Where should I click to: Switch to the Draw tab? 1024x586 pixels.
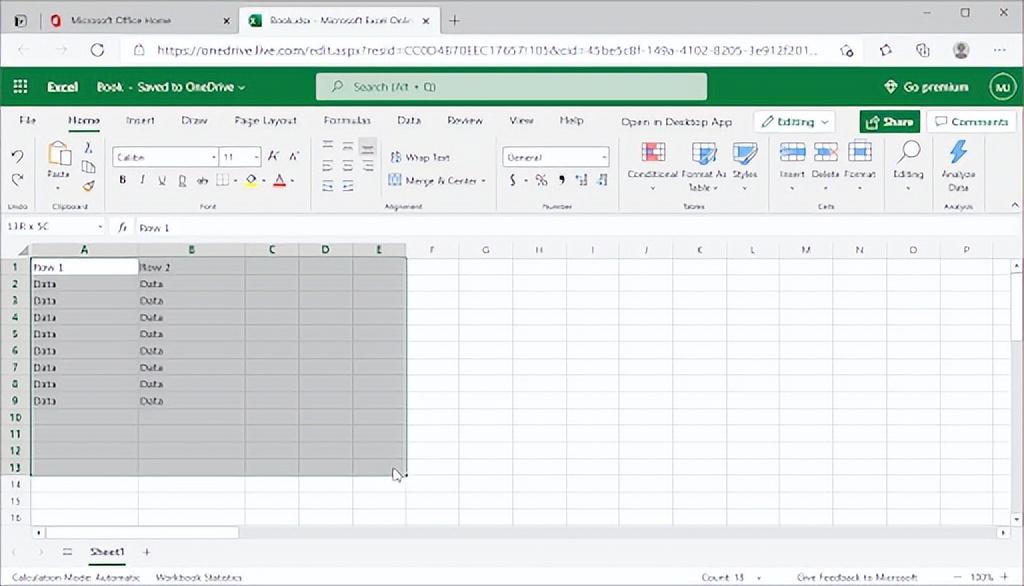[194, 120]
